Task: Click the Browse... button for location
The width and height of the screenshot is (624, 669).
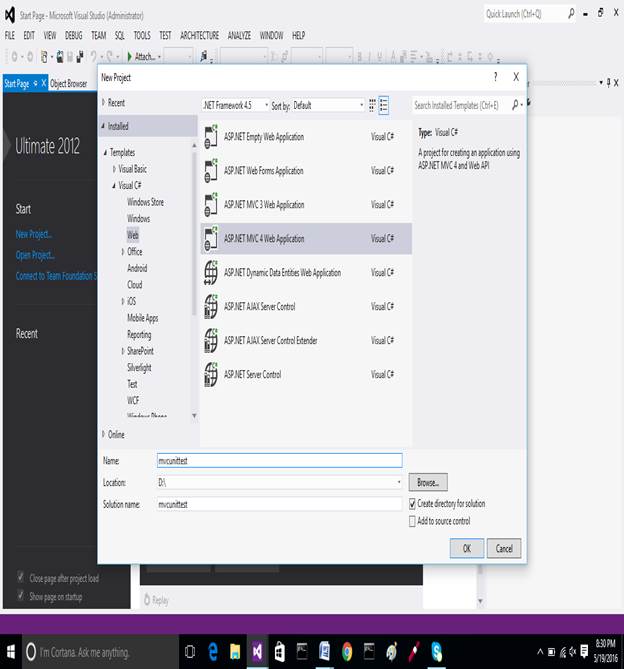Action: click(x=428, y=483)
